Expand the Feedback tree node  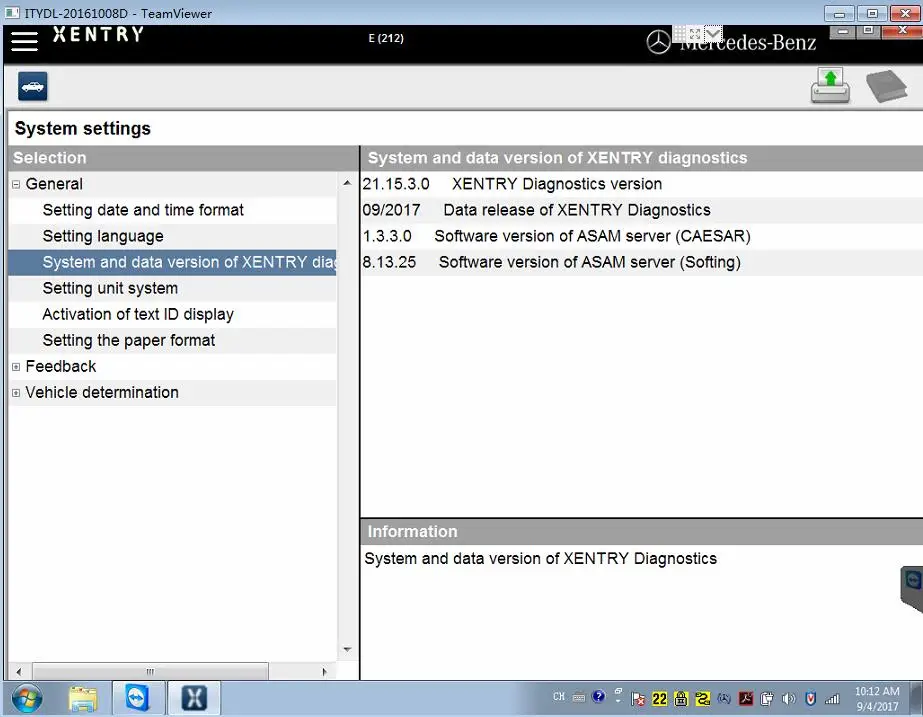click(x=16, y=367)
